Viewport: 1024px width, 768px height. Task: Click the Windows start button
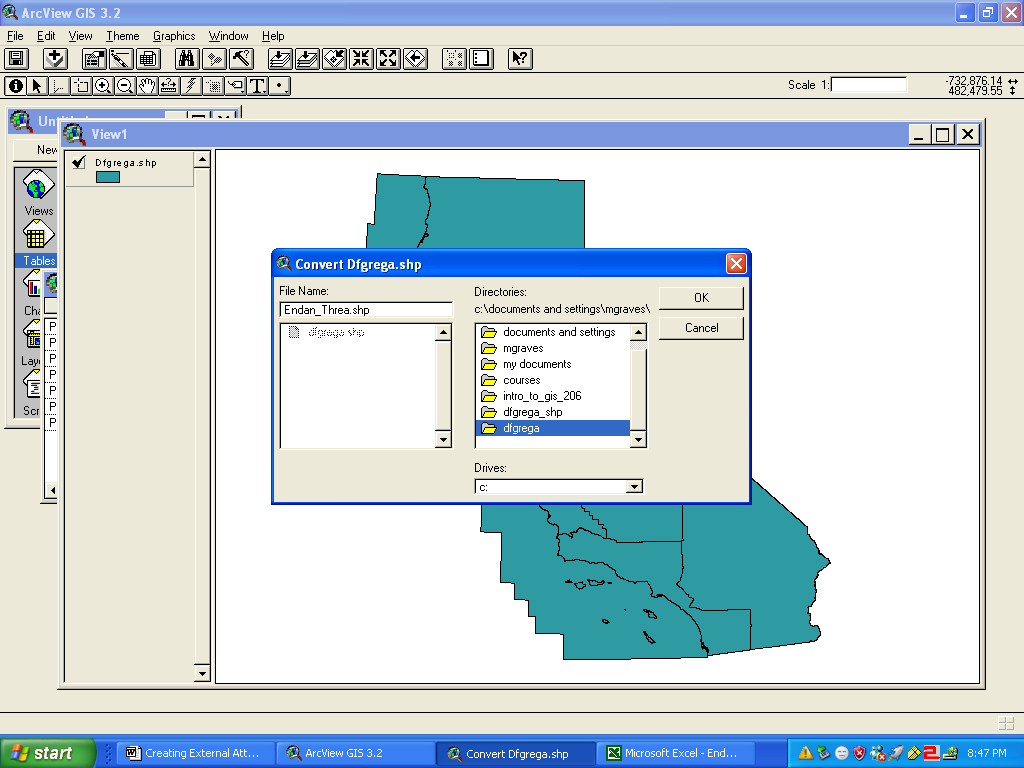click(47, 753)
